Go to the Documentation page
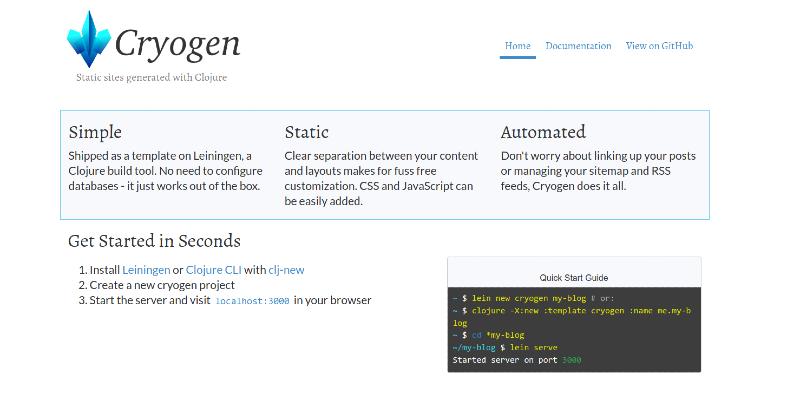 pyautogui.click(x=578, y=45)
